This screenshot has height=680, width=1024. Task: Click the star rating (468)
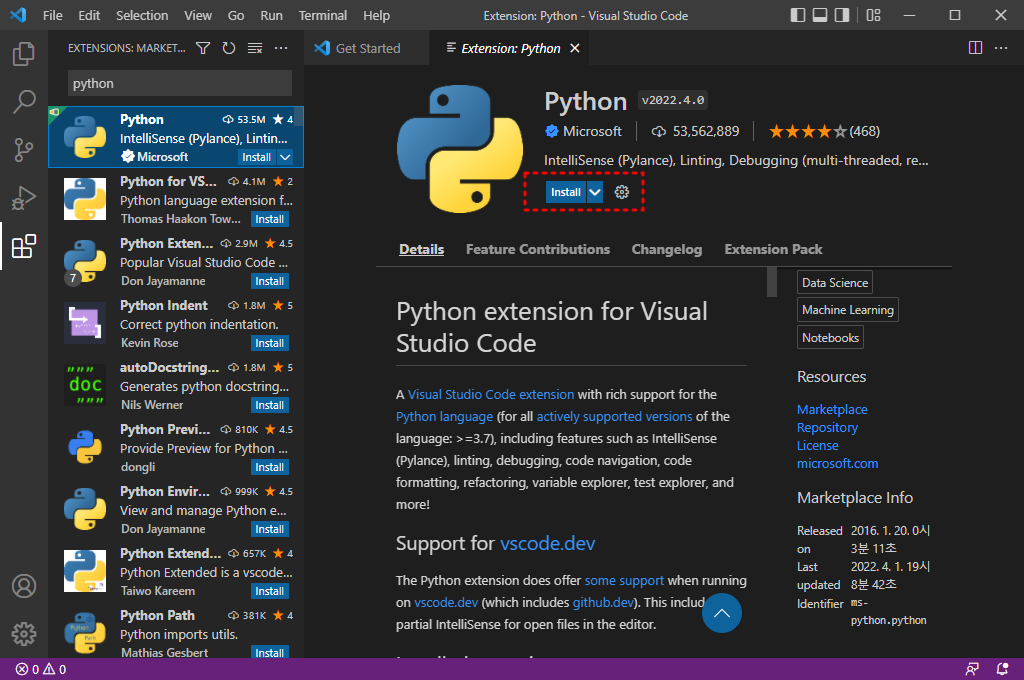coord(824,131)
